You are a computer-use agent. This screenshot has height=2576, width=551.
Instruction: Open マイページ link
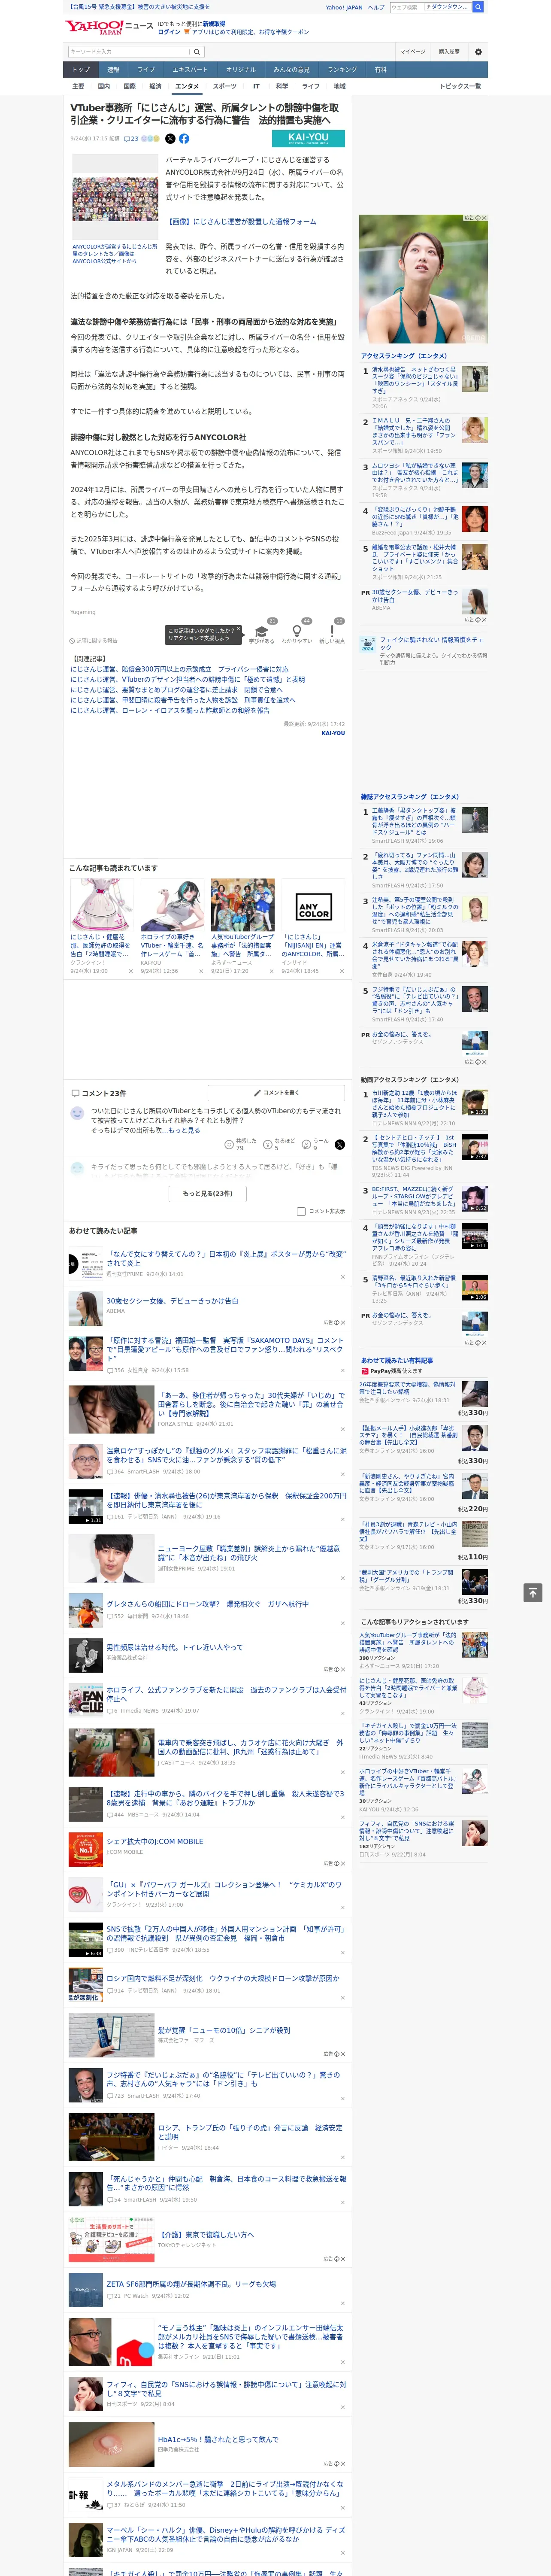(413, 52)
